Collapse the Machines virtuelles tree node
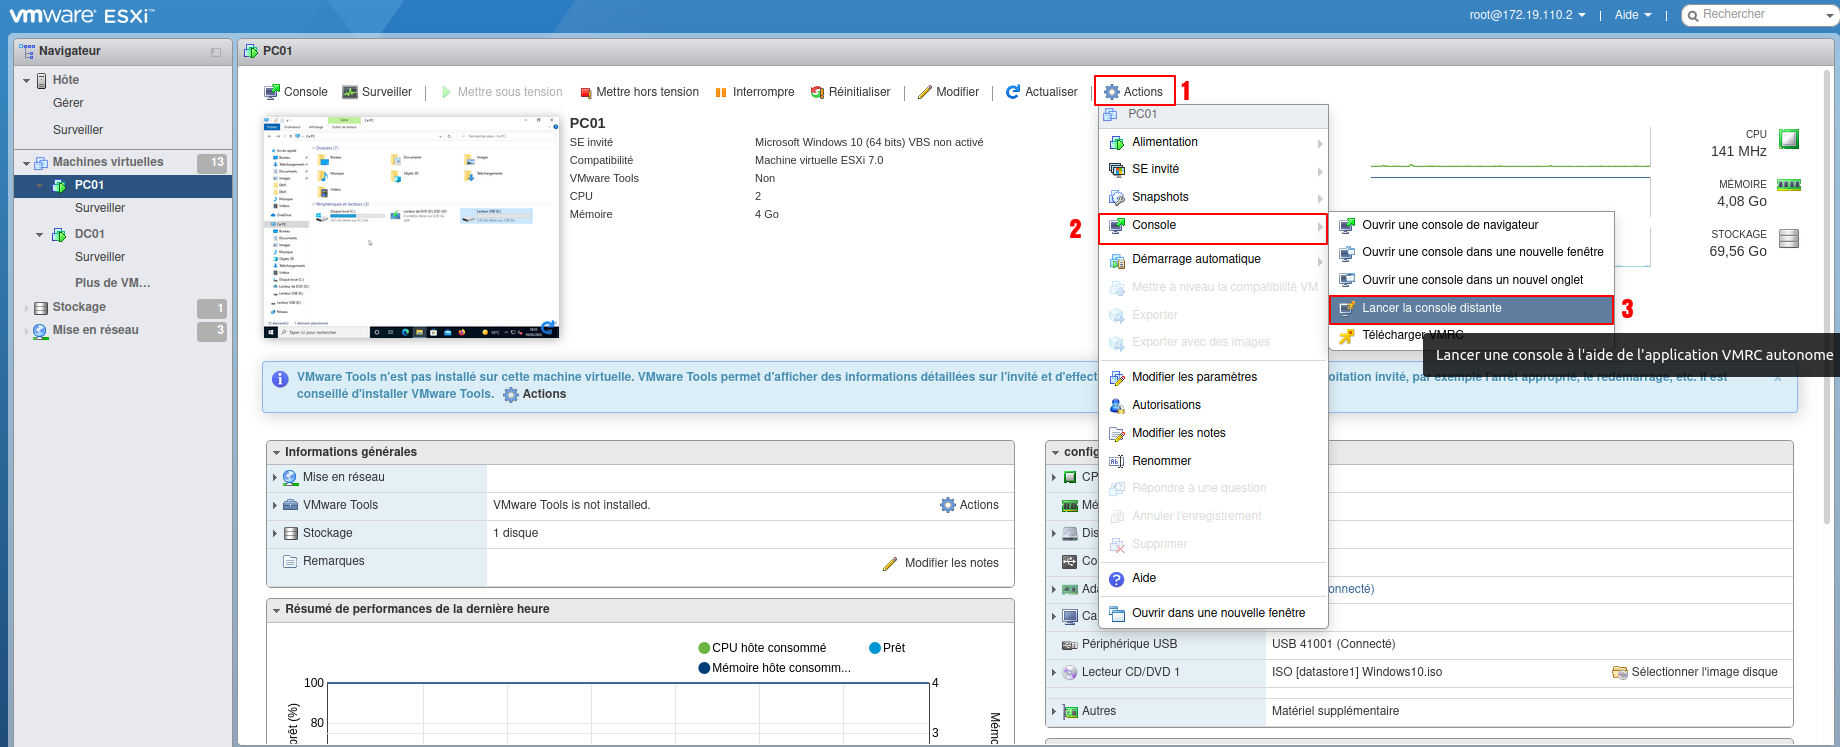This screenshot has width=1840, height=747. click(x=26, y=163)
